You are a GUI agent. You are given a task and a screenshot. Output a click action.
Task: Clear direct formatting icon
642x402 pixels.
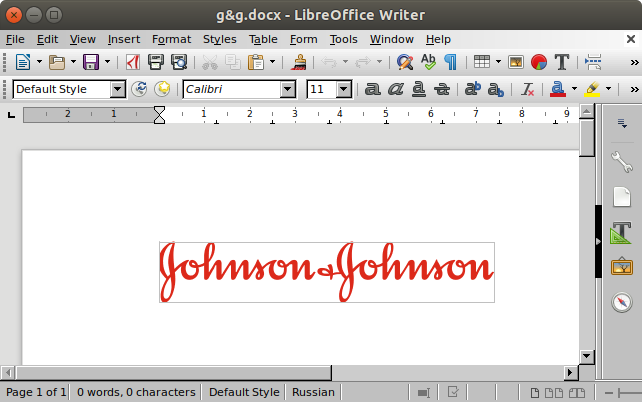click(x=527, y=89)
